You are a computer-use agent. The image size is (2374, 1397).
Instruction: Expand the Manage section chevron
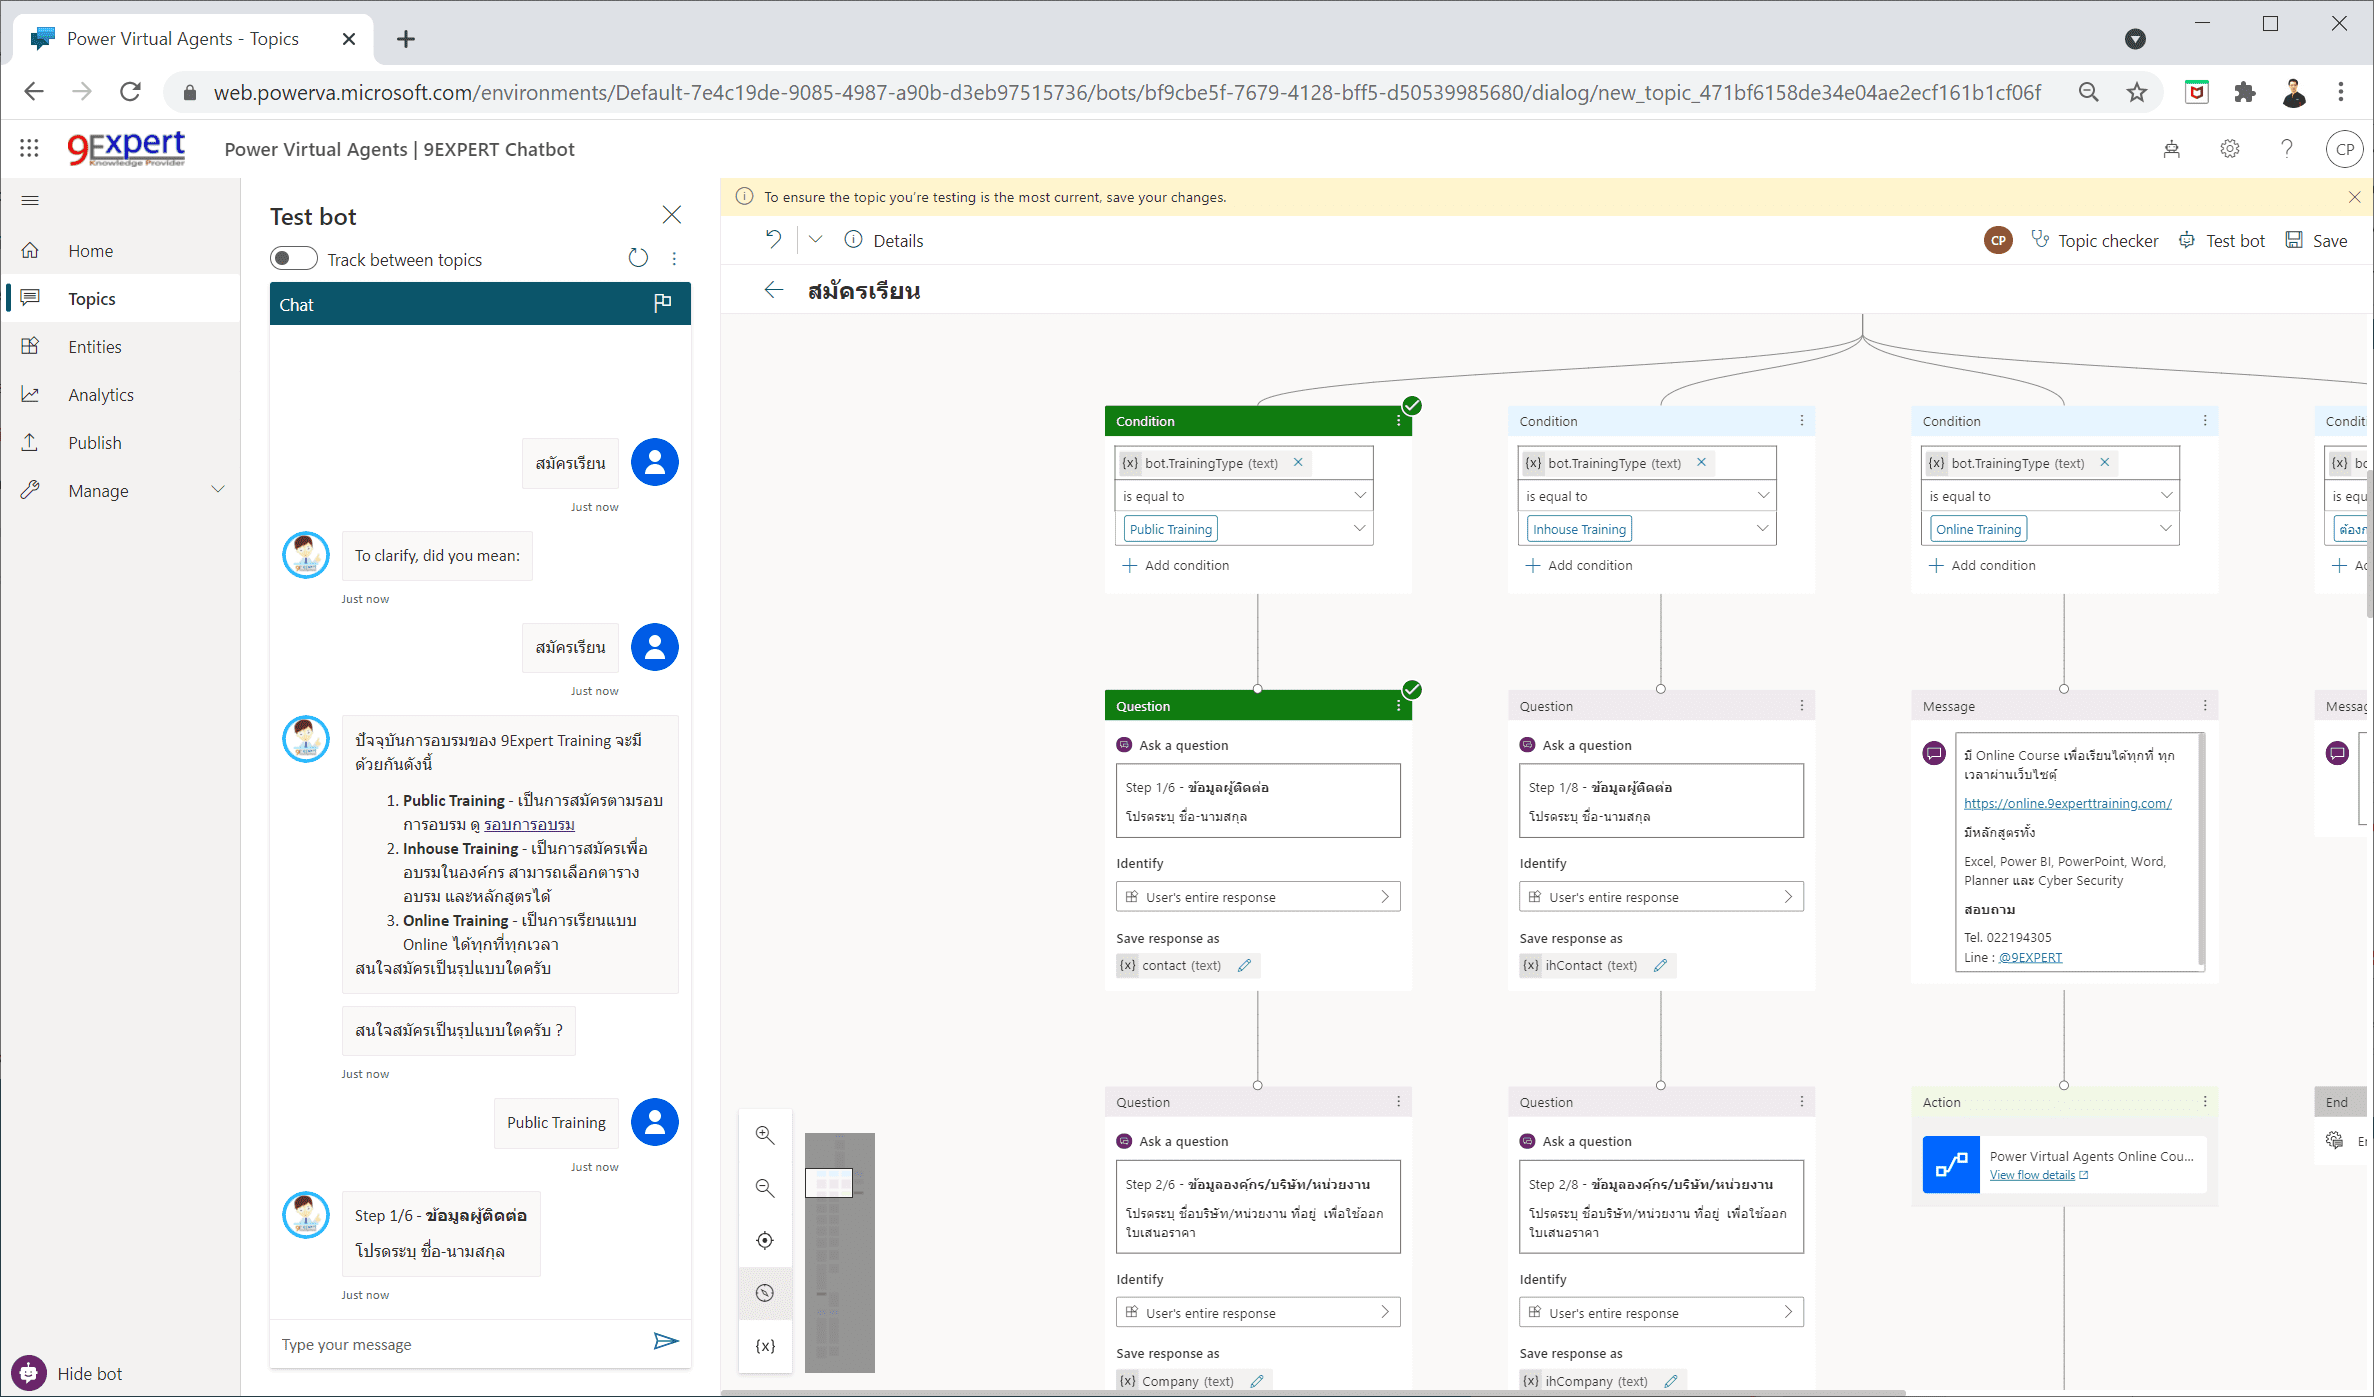218,490
